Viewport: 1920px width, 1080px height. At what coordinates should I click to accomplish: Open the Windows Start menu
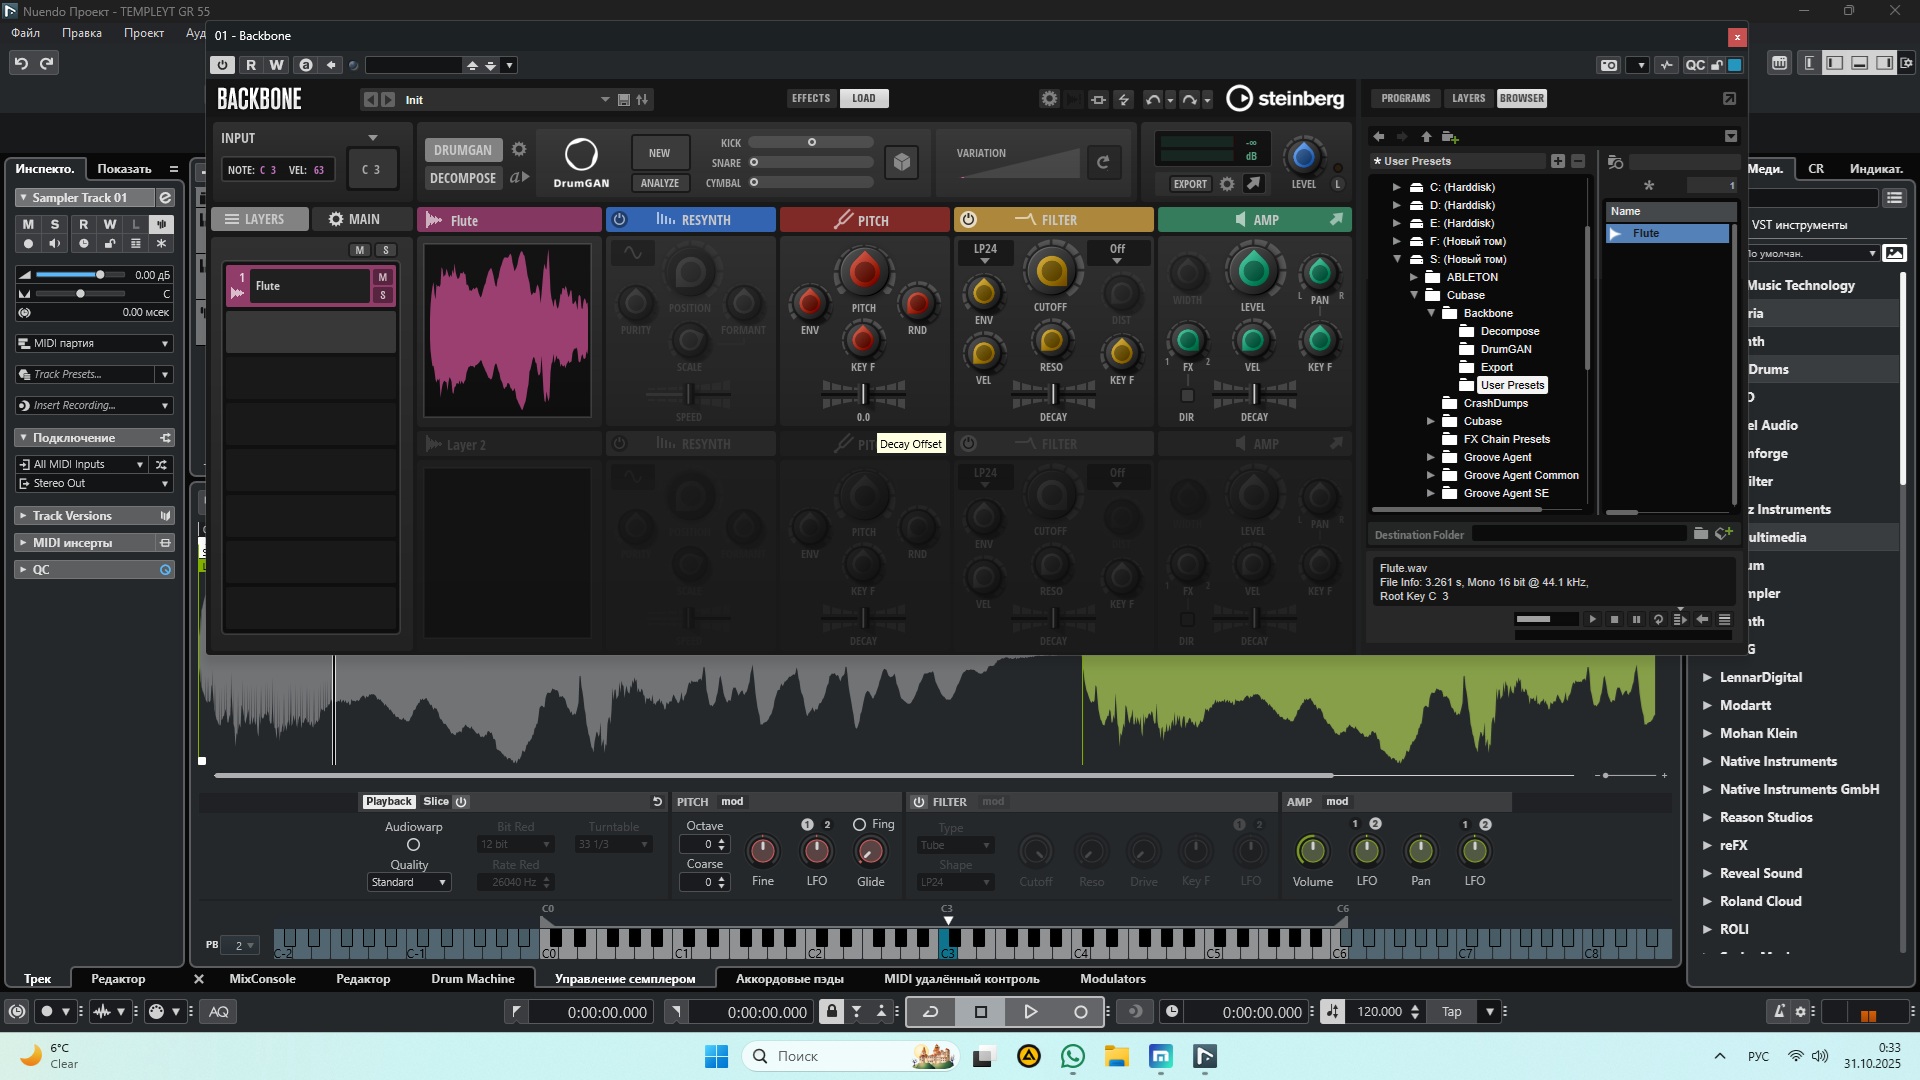click(x=717, y=1056)
